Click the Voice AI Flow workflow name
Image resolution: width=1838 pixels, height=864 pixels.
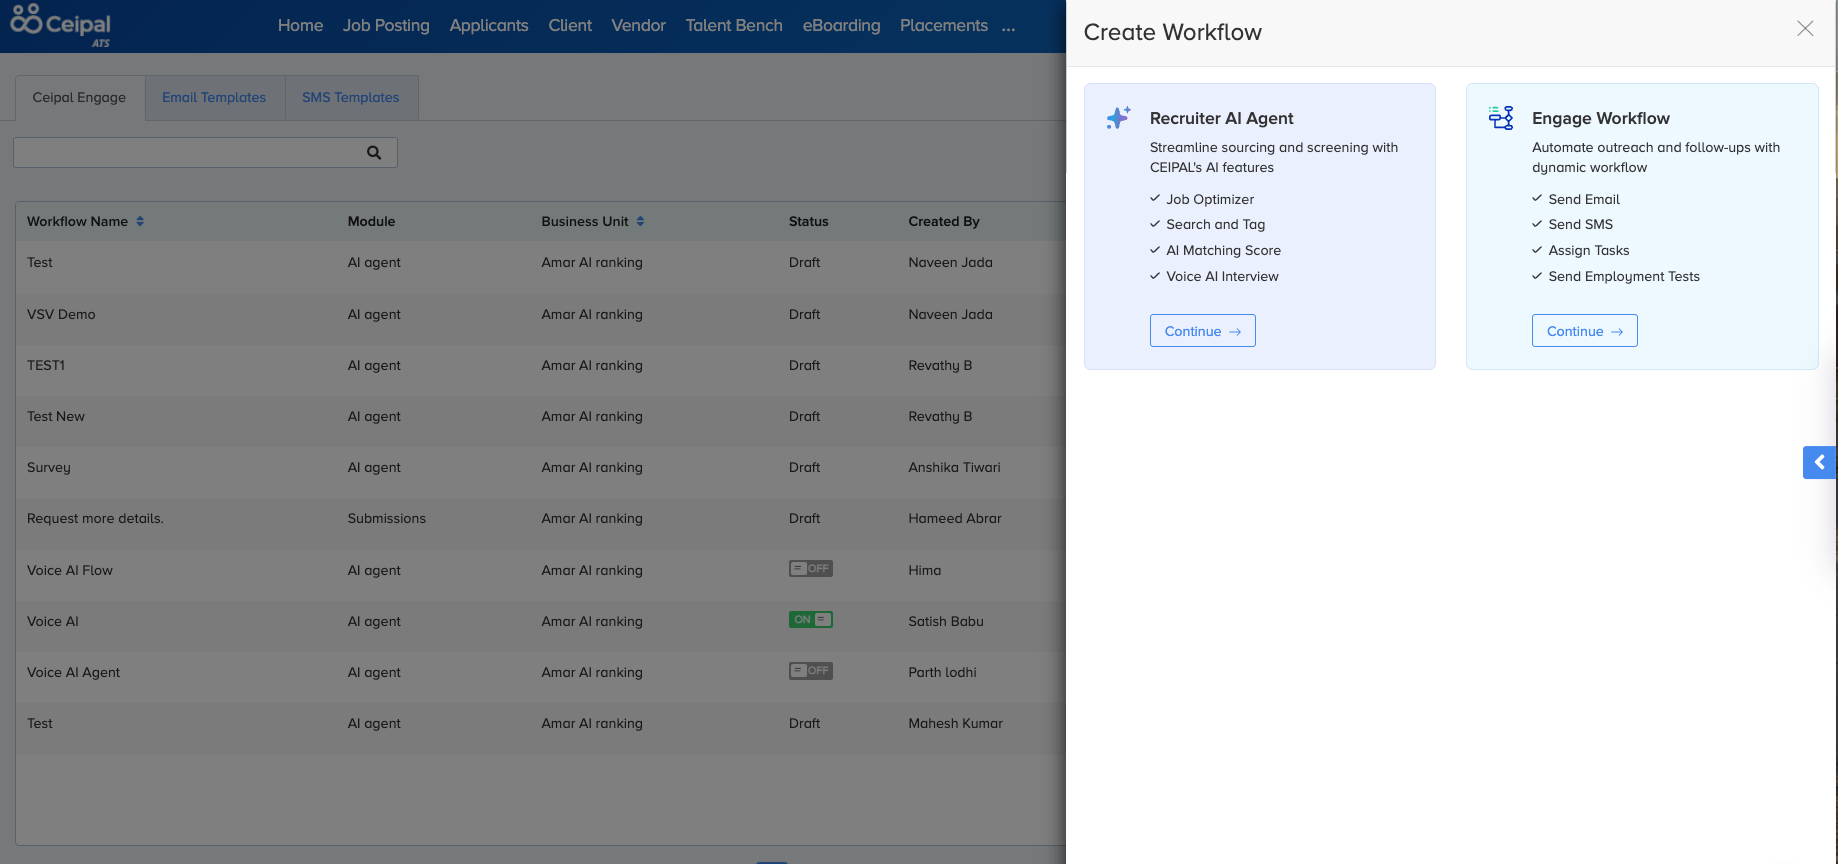click(70, 570)
